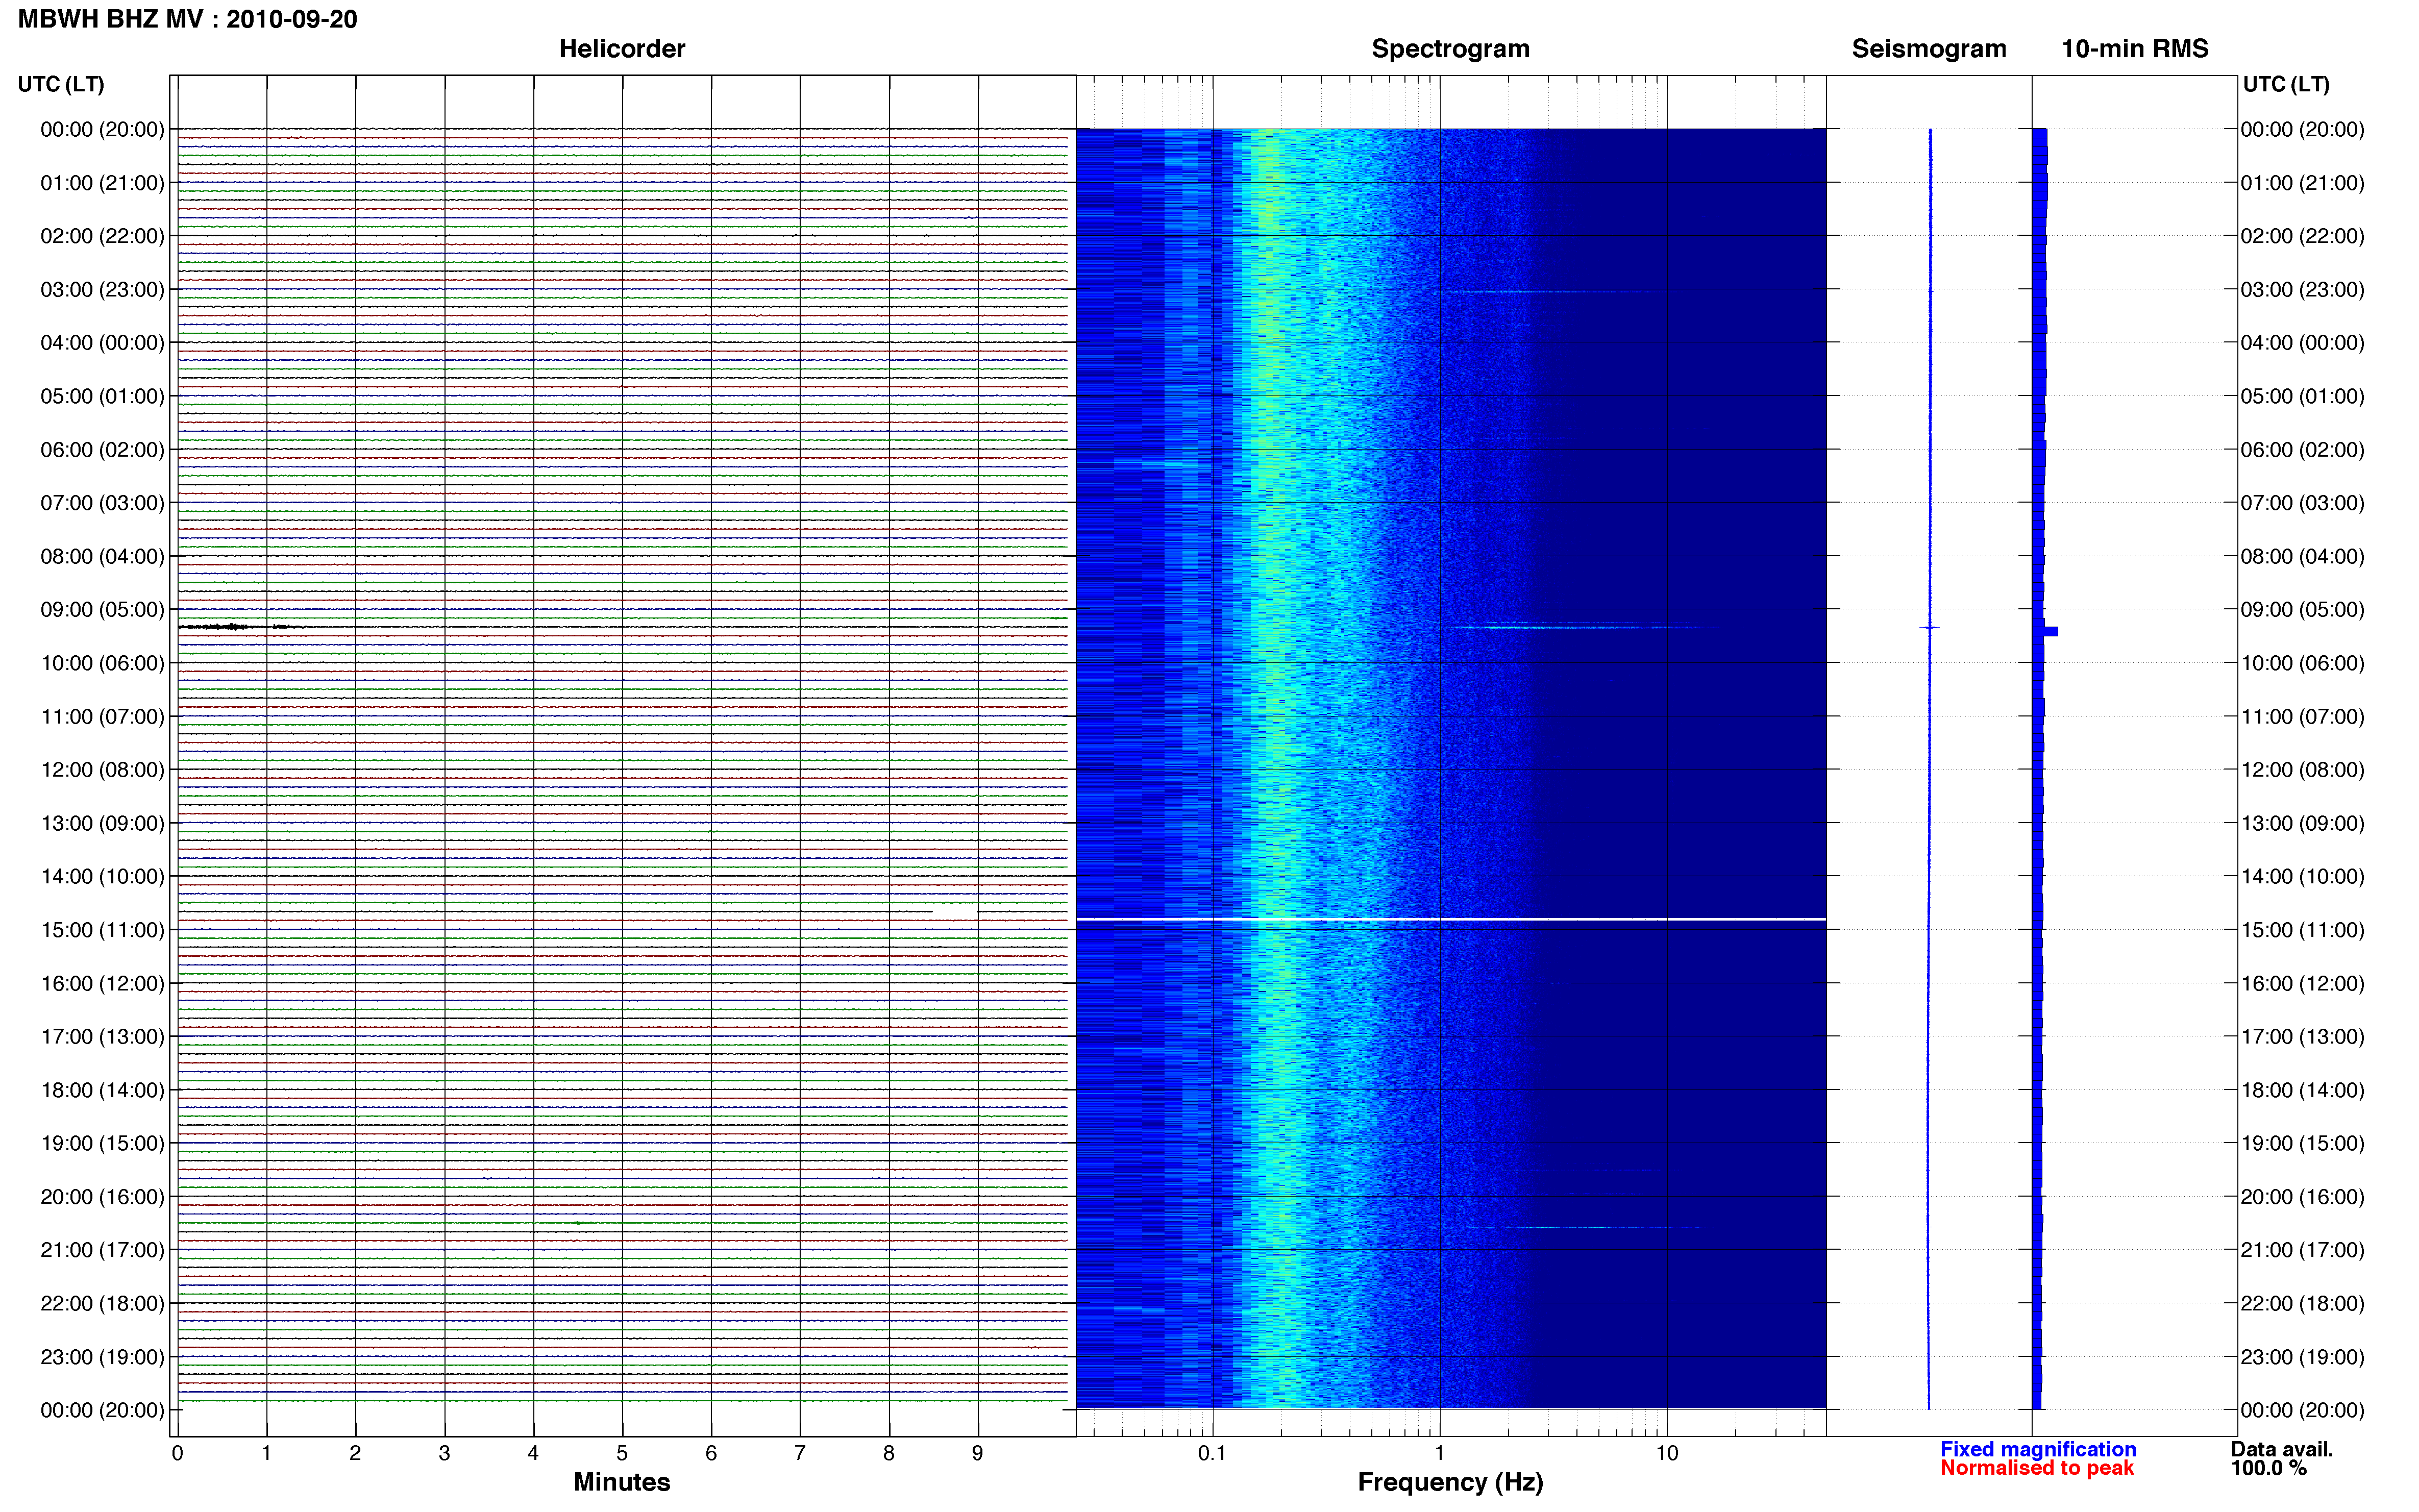The image size is (2419, 1512).
Task: Click the "Frequency (Hz)" axis label
Action: click(1450, 1482)
